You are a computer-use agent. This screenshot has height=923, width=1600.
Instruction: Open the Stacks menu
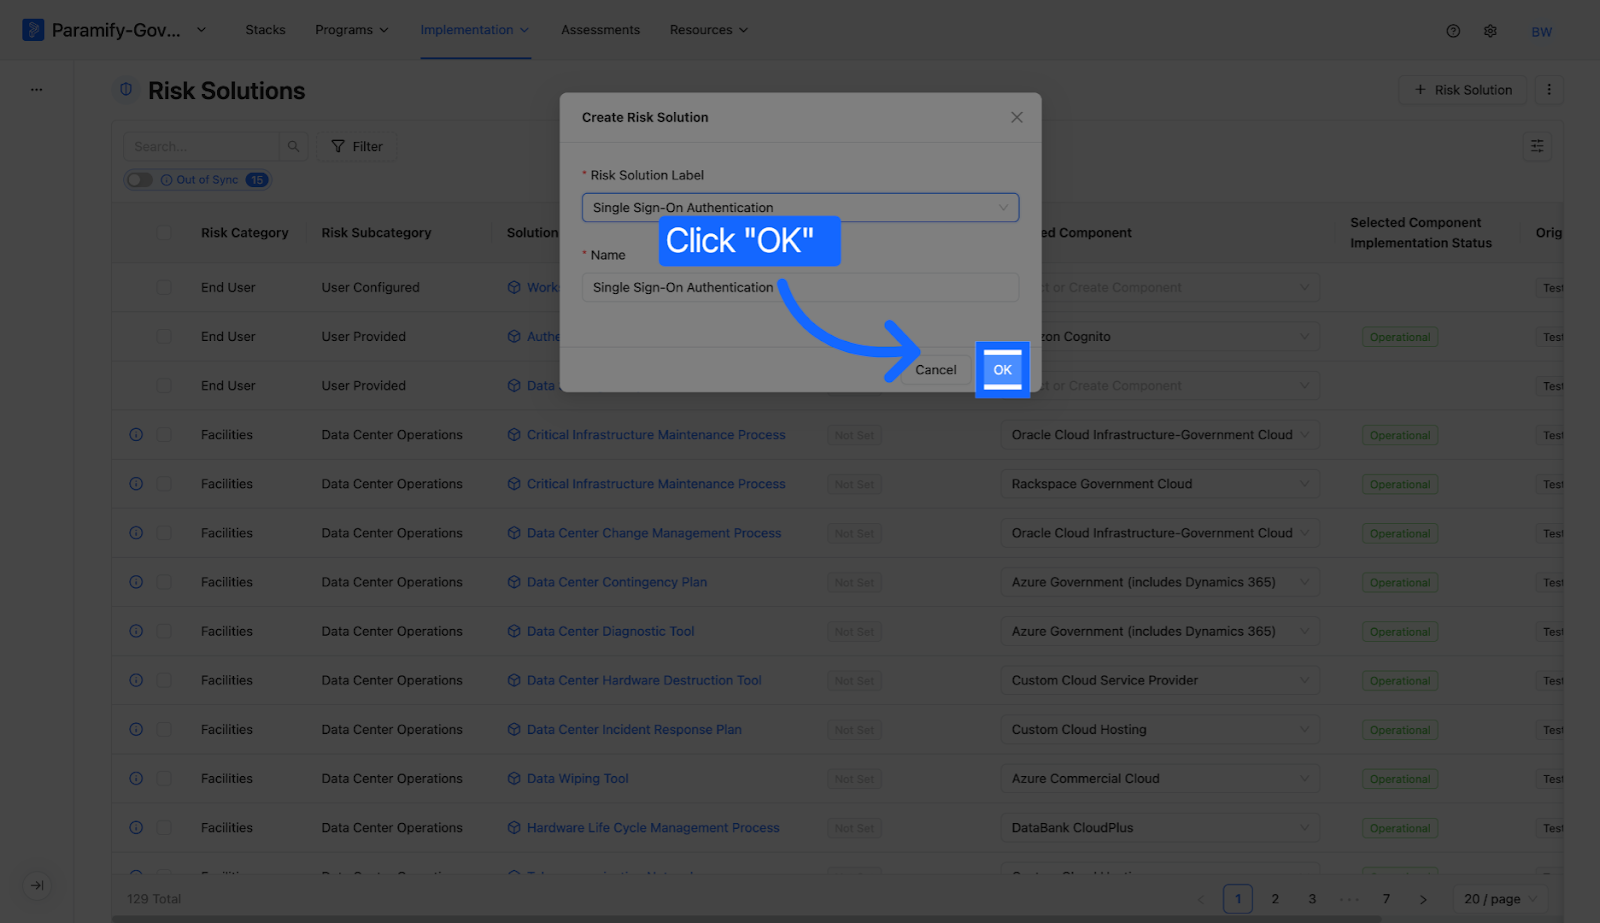tap(265, 30)
